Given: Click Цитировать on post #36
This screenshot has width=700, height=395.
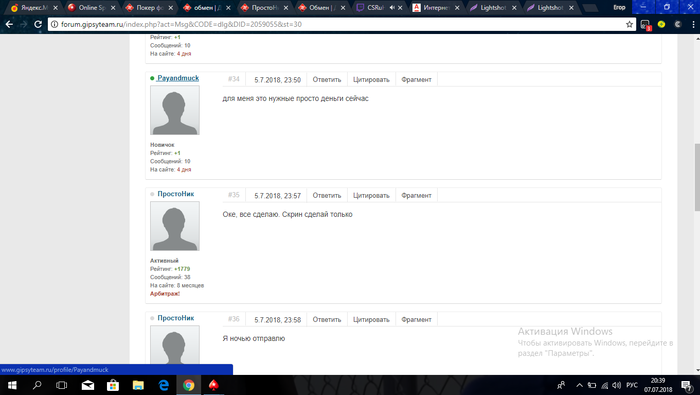Looking at the screenshot, I should tap(371, 320).
